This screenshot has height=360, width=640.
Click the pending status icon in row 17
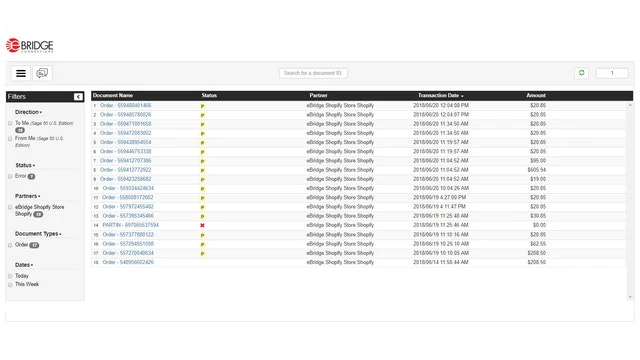pos(202,254)
